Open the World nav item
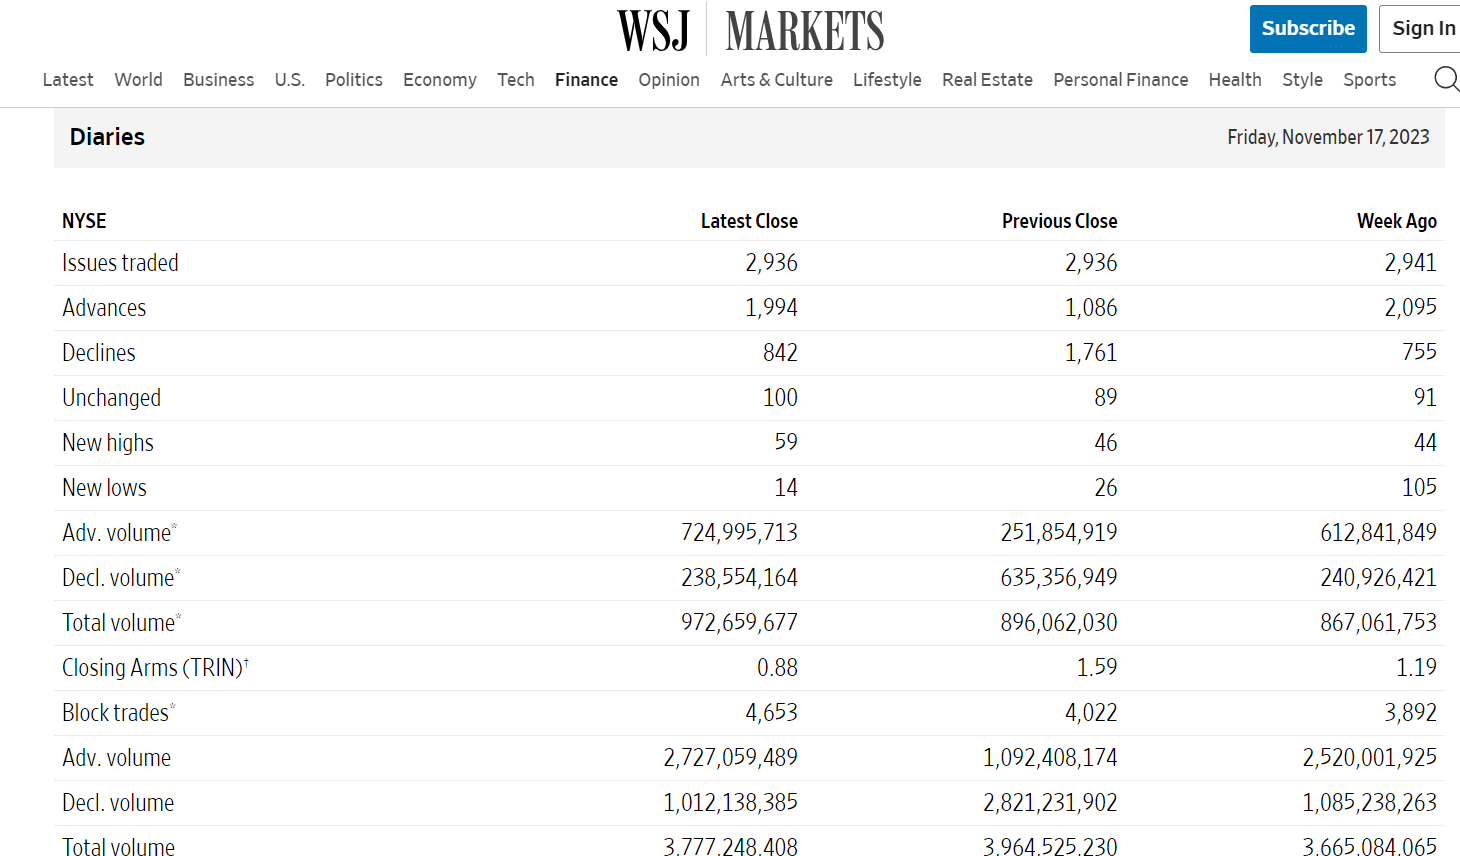Viewport: 1460px width, 856px height. pos(138,80)
